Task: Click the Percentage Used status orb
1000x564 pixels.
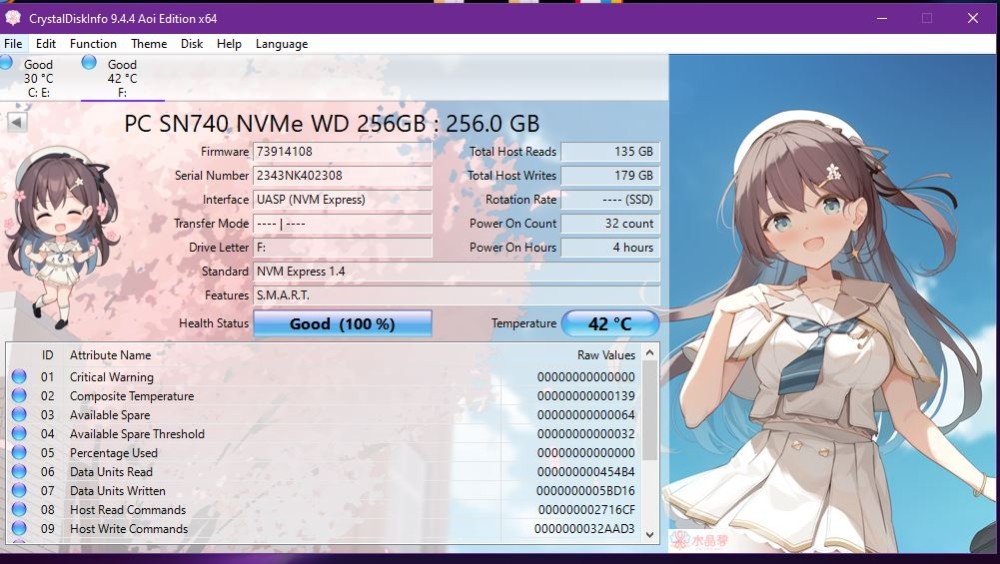Action: (19, 453)
